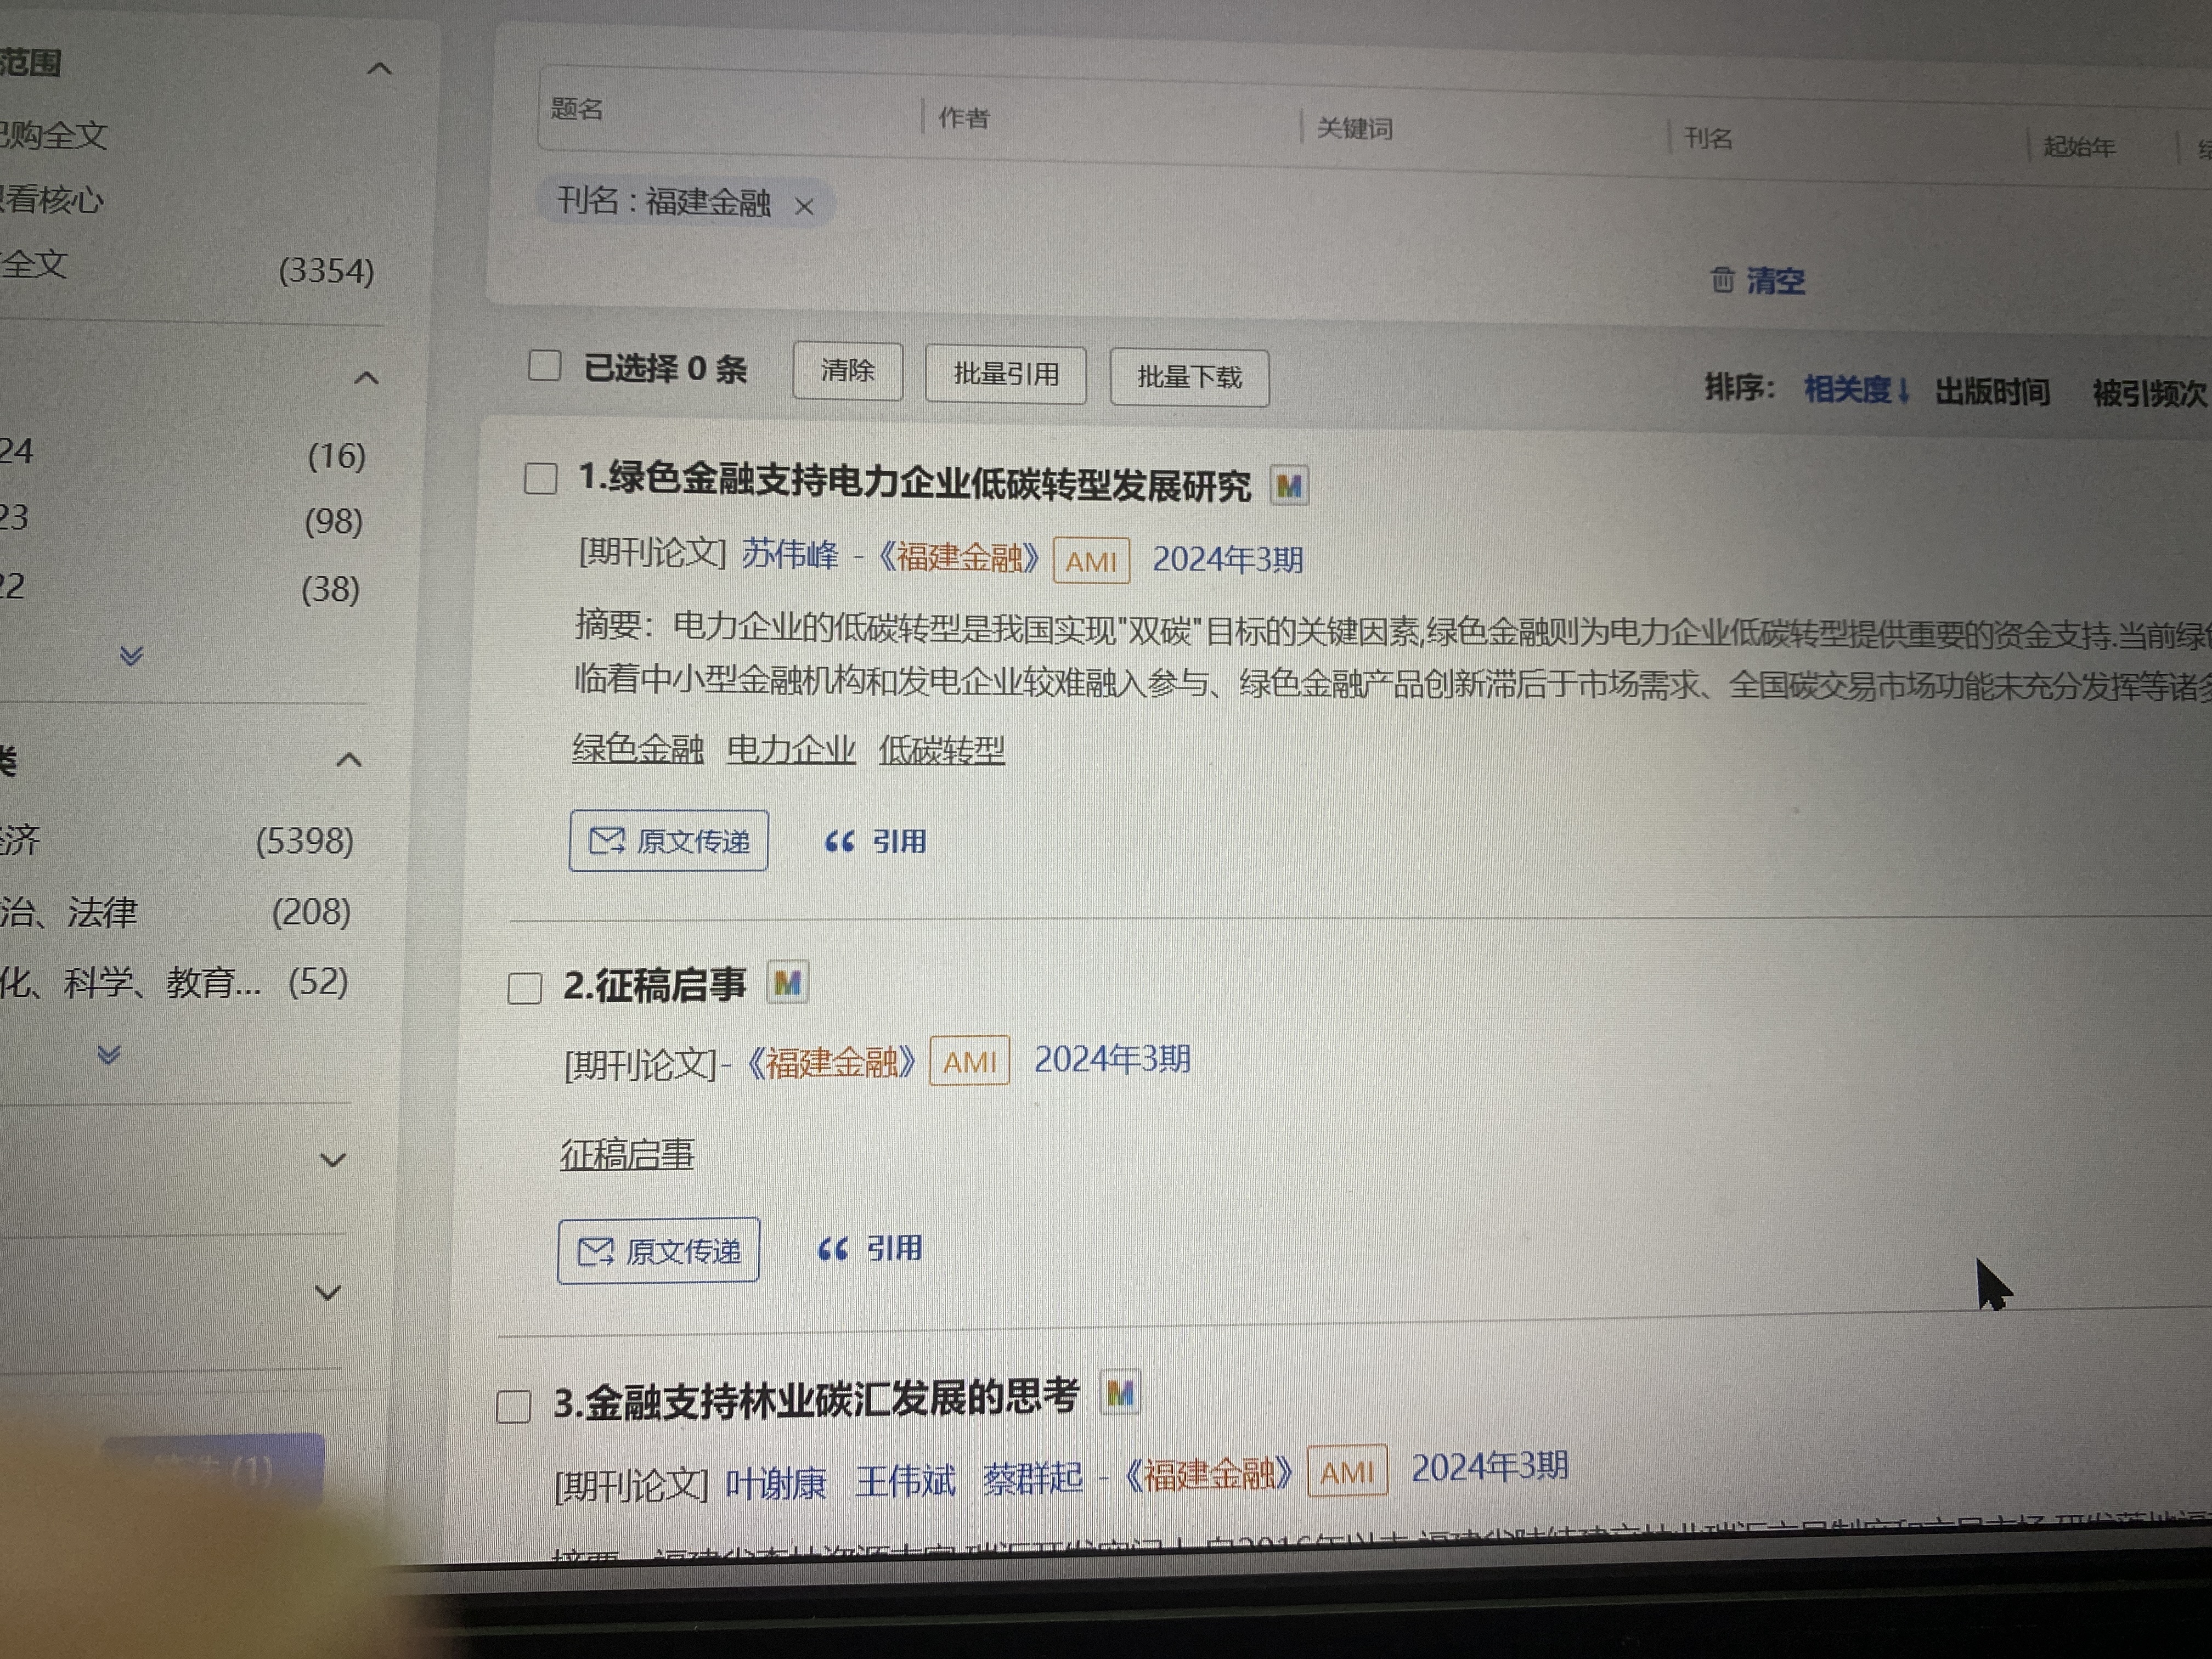Toggle the select-all checkbox beside 已选择 0 条

544,365
